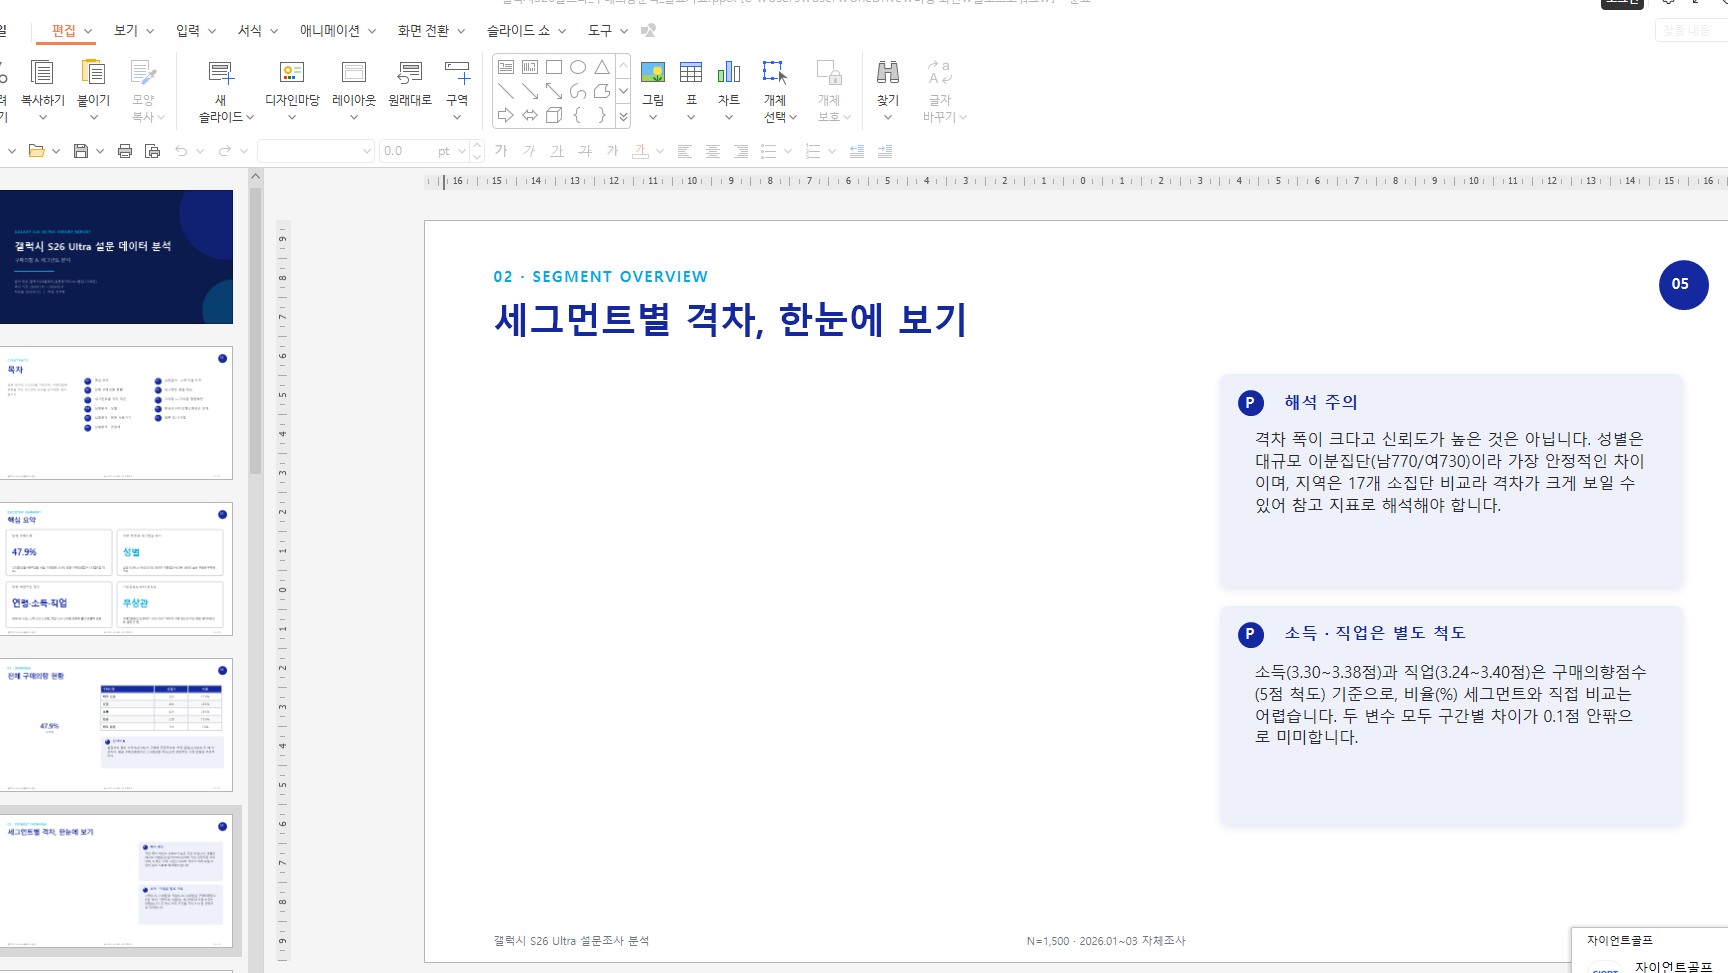Click the 붙이기 (paste) clipboard icon
This screenshot has height=973, width=1728.
[93, 73]
